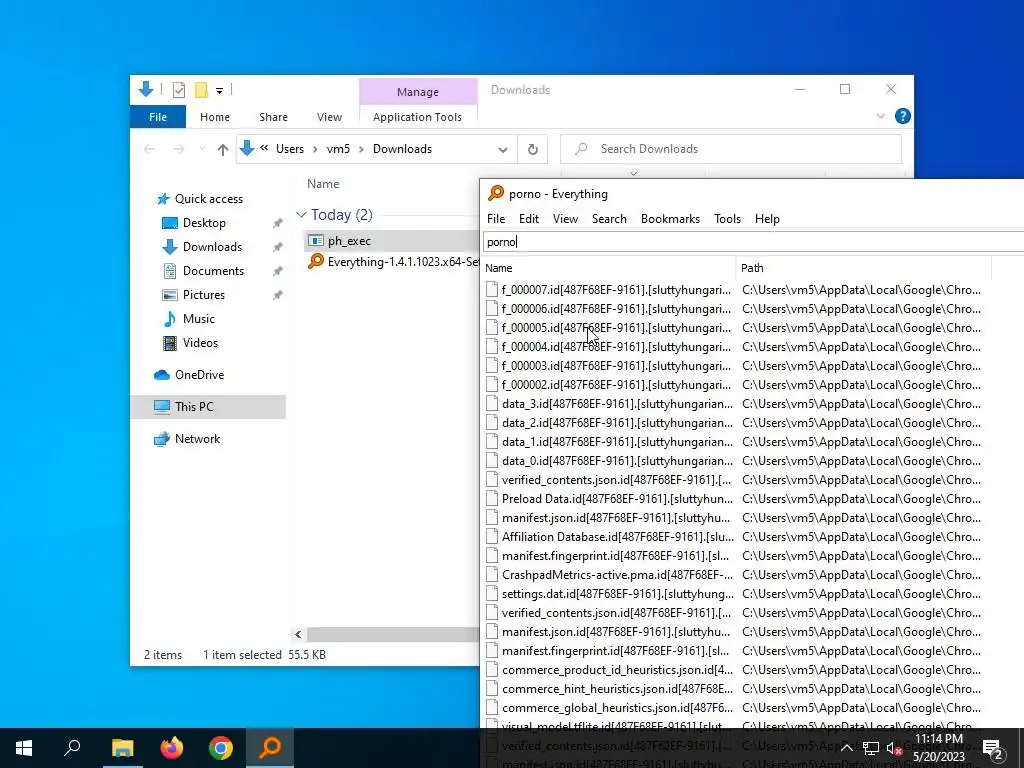Screen dimensions: 1024x768
Task: Sort Explorer files by Name column
Action: [323, 184]
